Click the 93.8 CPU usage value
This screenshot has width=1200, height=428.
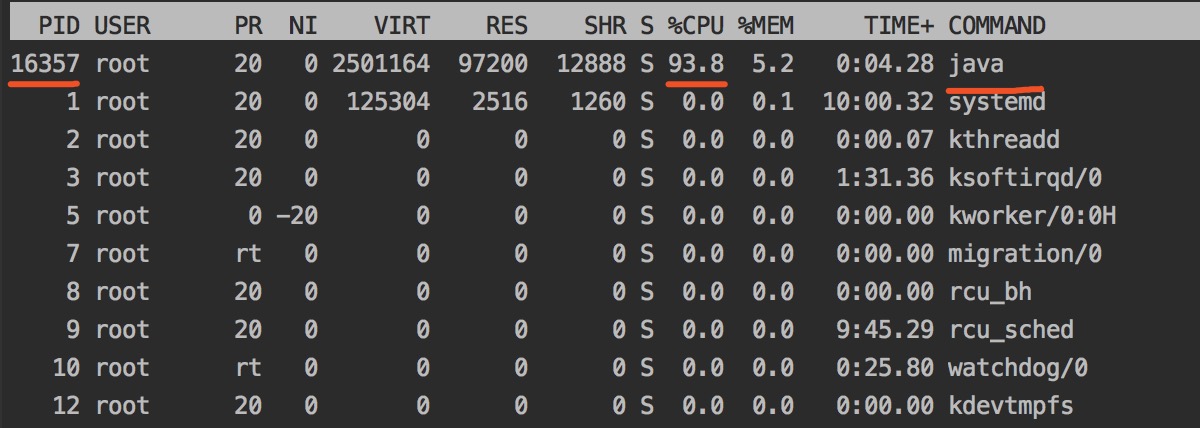pyautogui.click(x=697, y=64)
